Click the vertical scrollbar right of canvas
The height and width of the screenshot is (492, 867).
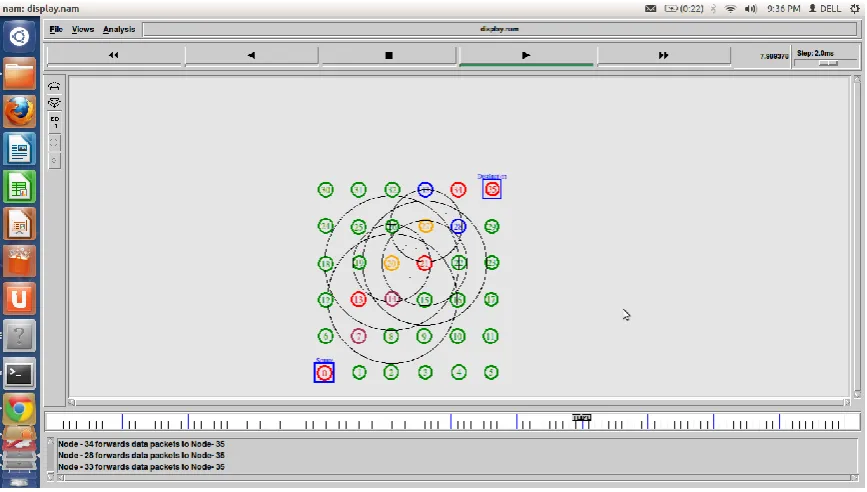(856, 237)
